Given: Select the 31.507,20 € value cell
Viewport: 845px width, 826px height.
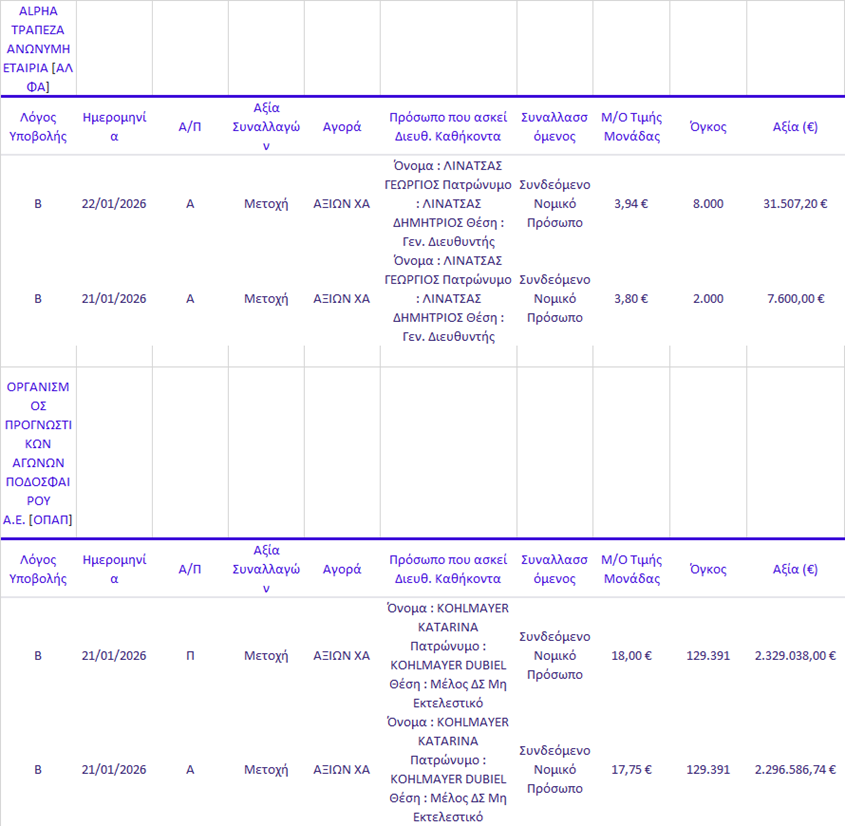Looking at the screenshot, I should 795,204.
